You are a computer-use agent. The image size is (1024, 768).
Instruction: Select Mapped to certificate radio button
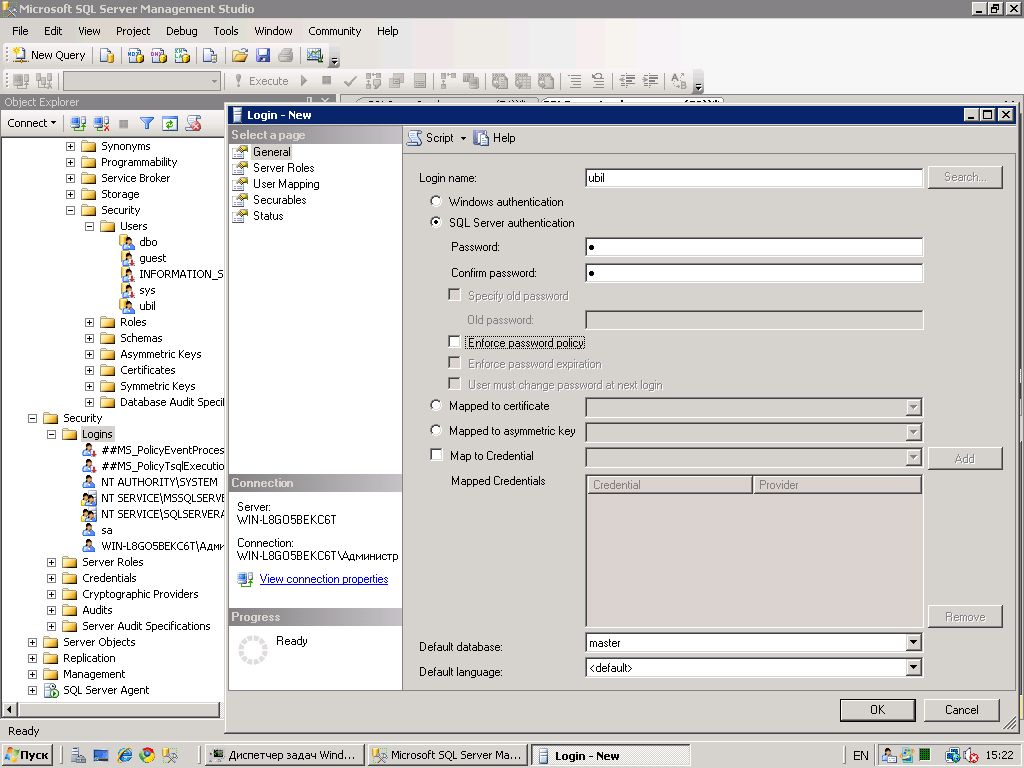[436, 405]
